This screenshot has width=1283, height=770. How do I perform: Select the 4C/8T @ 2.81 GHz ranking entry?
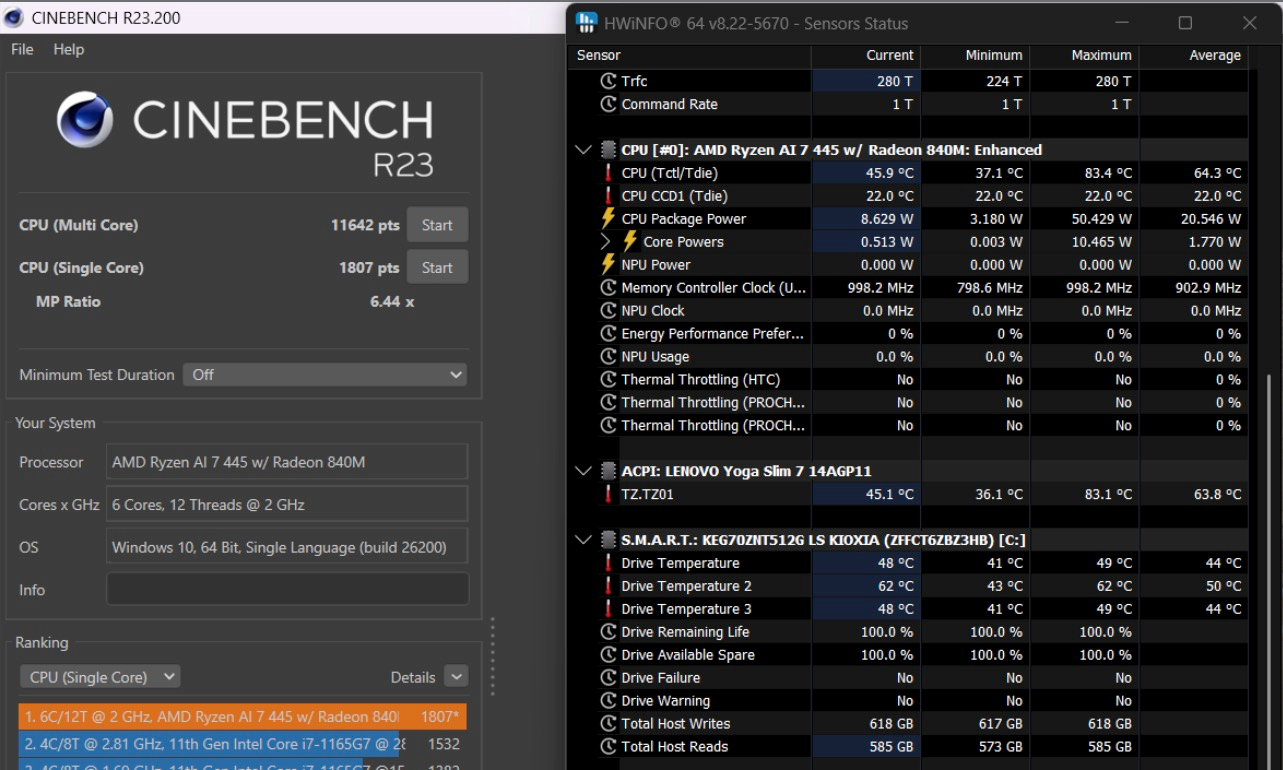242,744
